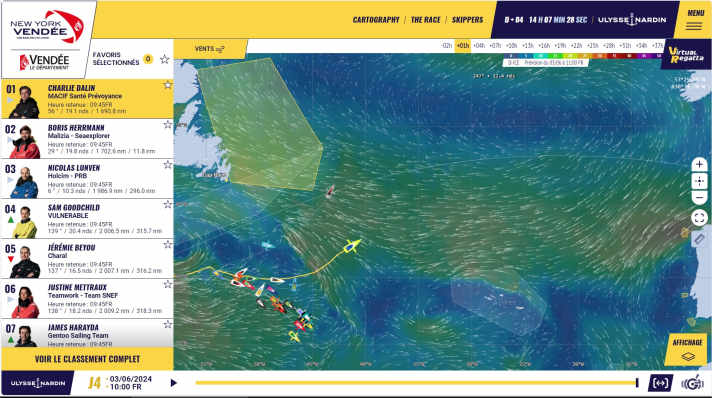
Task: Click the radar tracking icon in bottom bar
Action: (692, 383)
